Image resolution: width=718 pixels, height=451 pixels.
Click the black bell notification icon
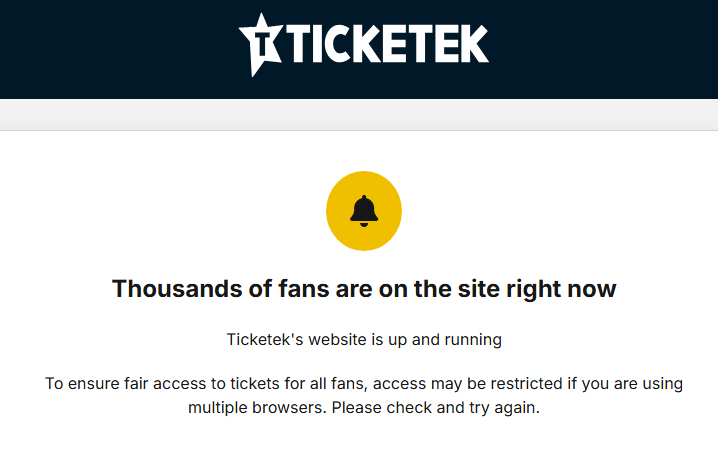tap(364, 210)
